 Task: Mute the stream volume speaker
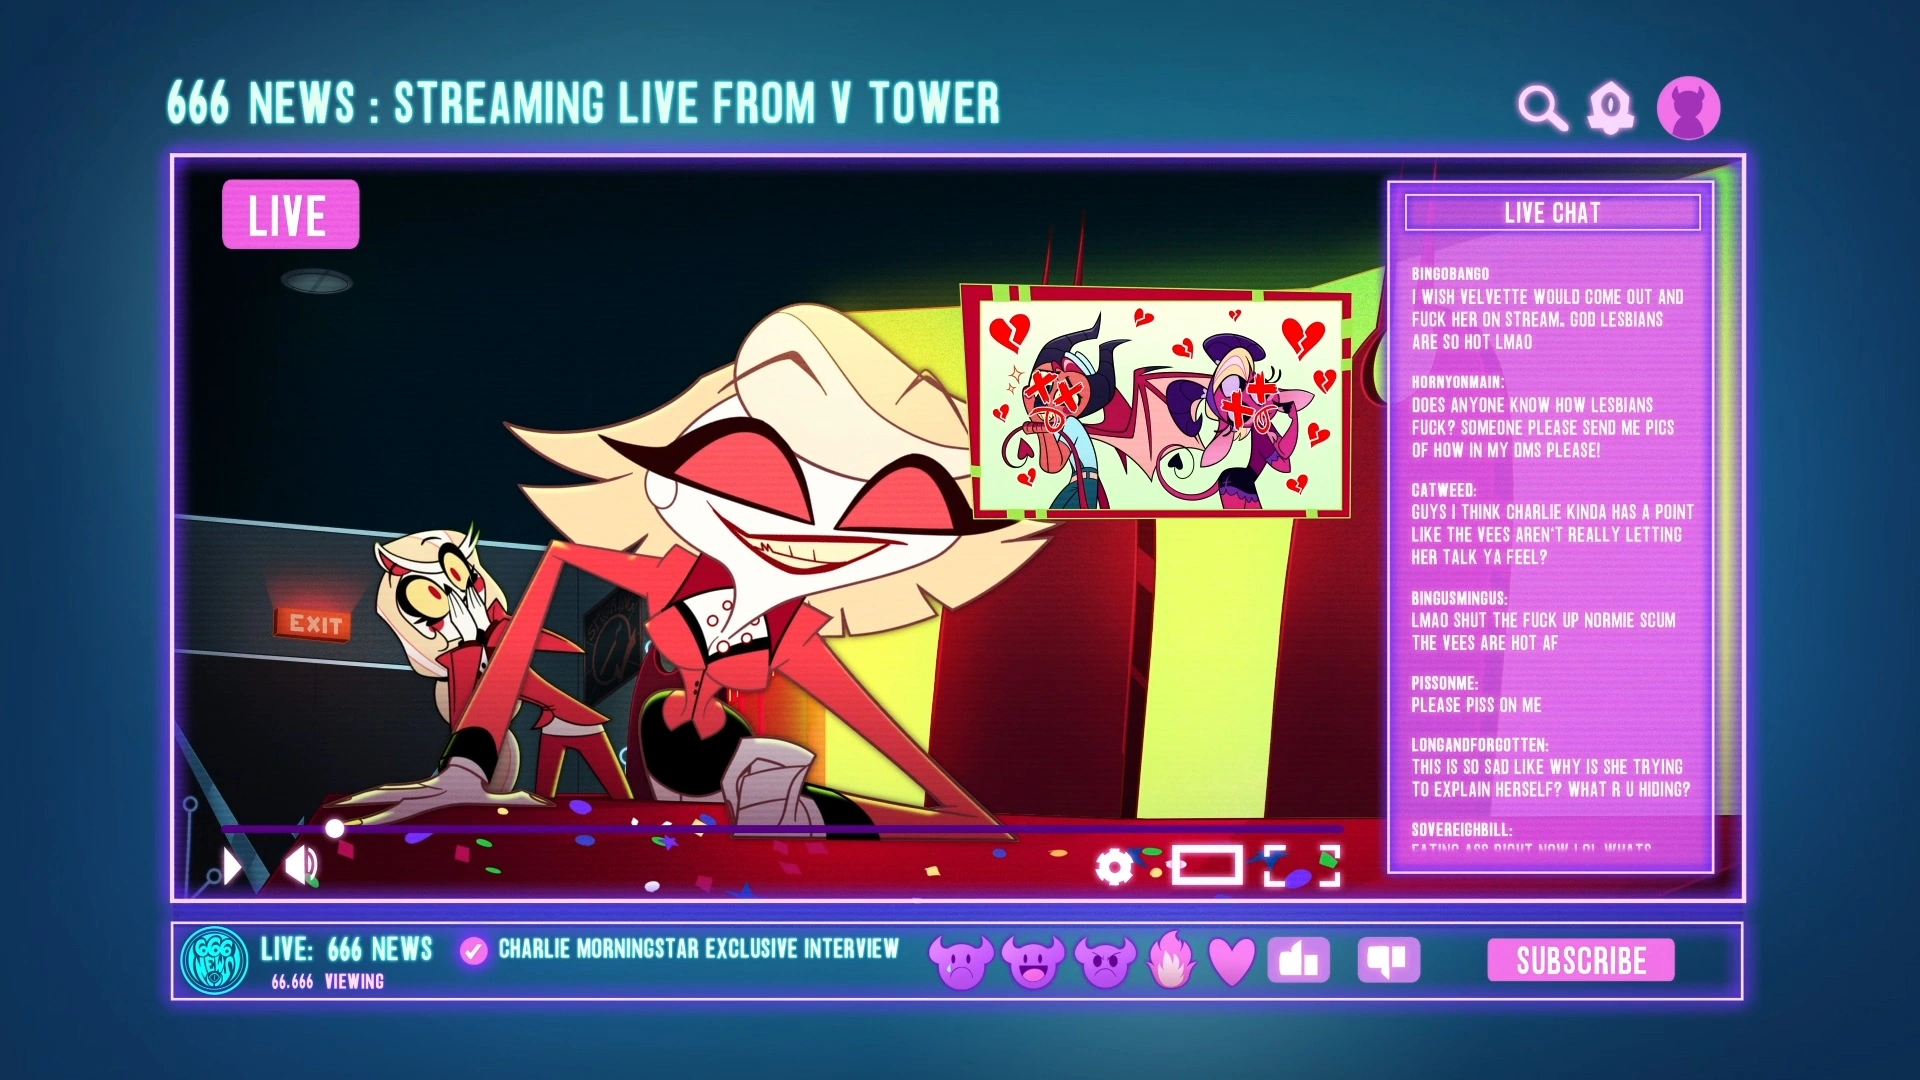pyautogui.click(x=301, y=865)
